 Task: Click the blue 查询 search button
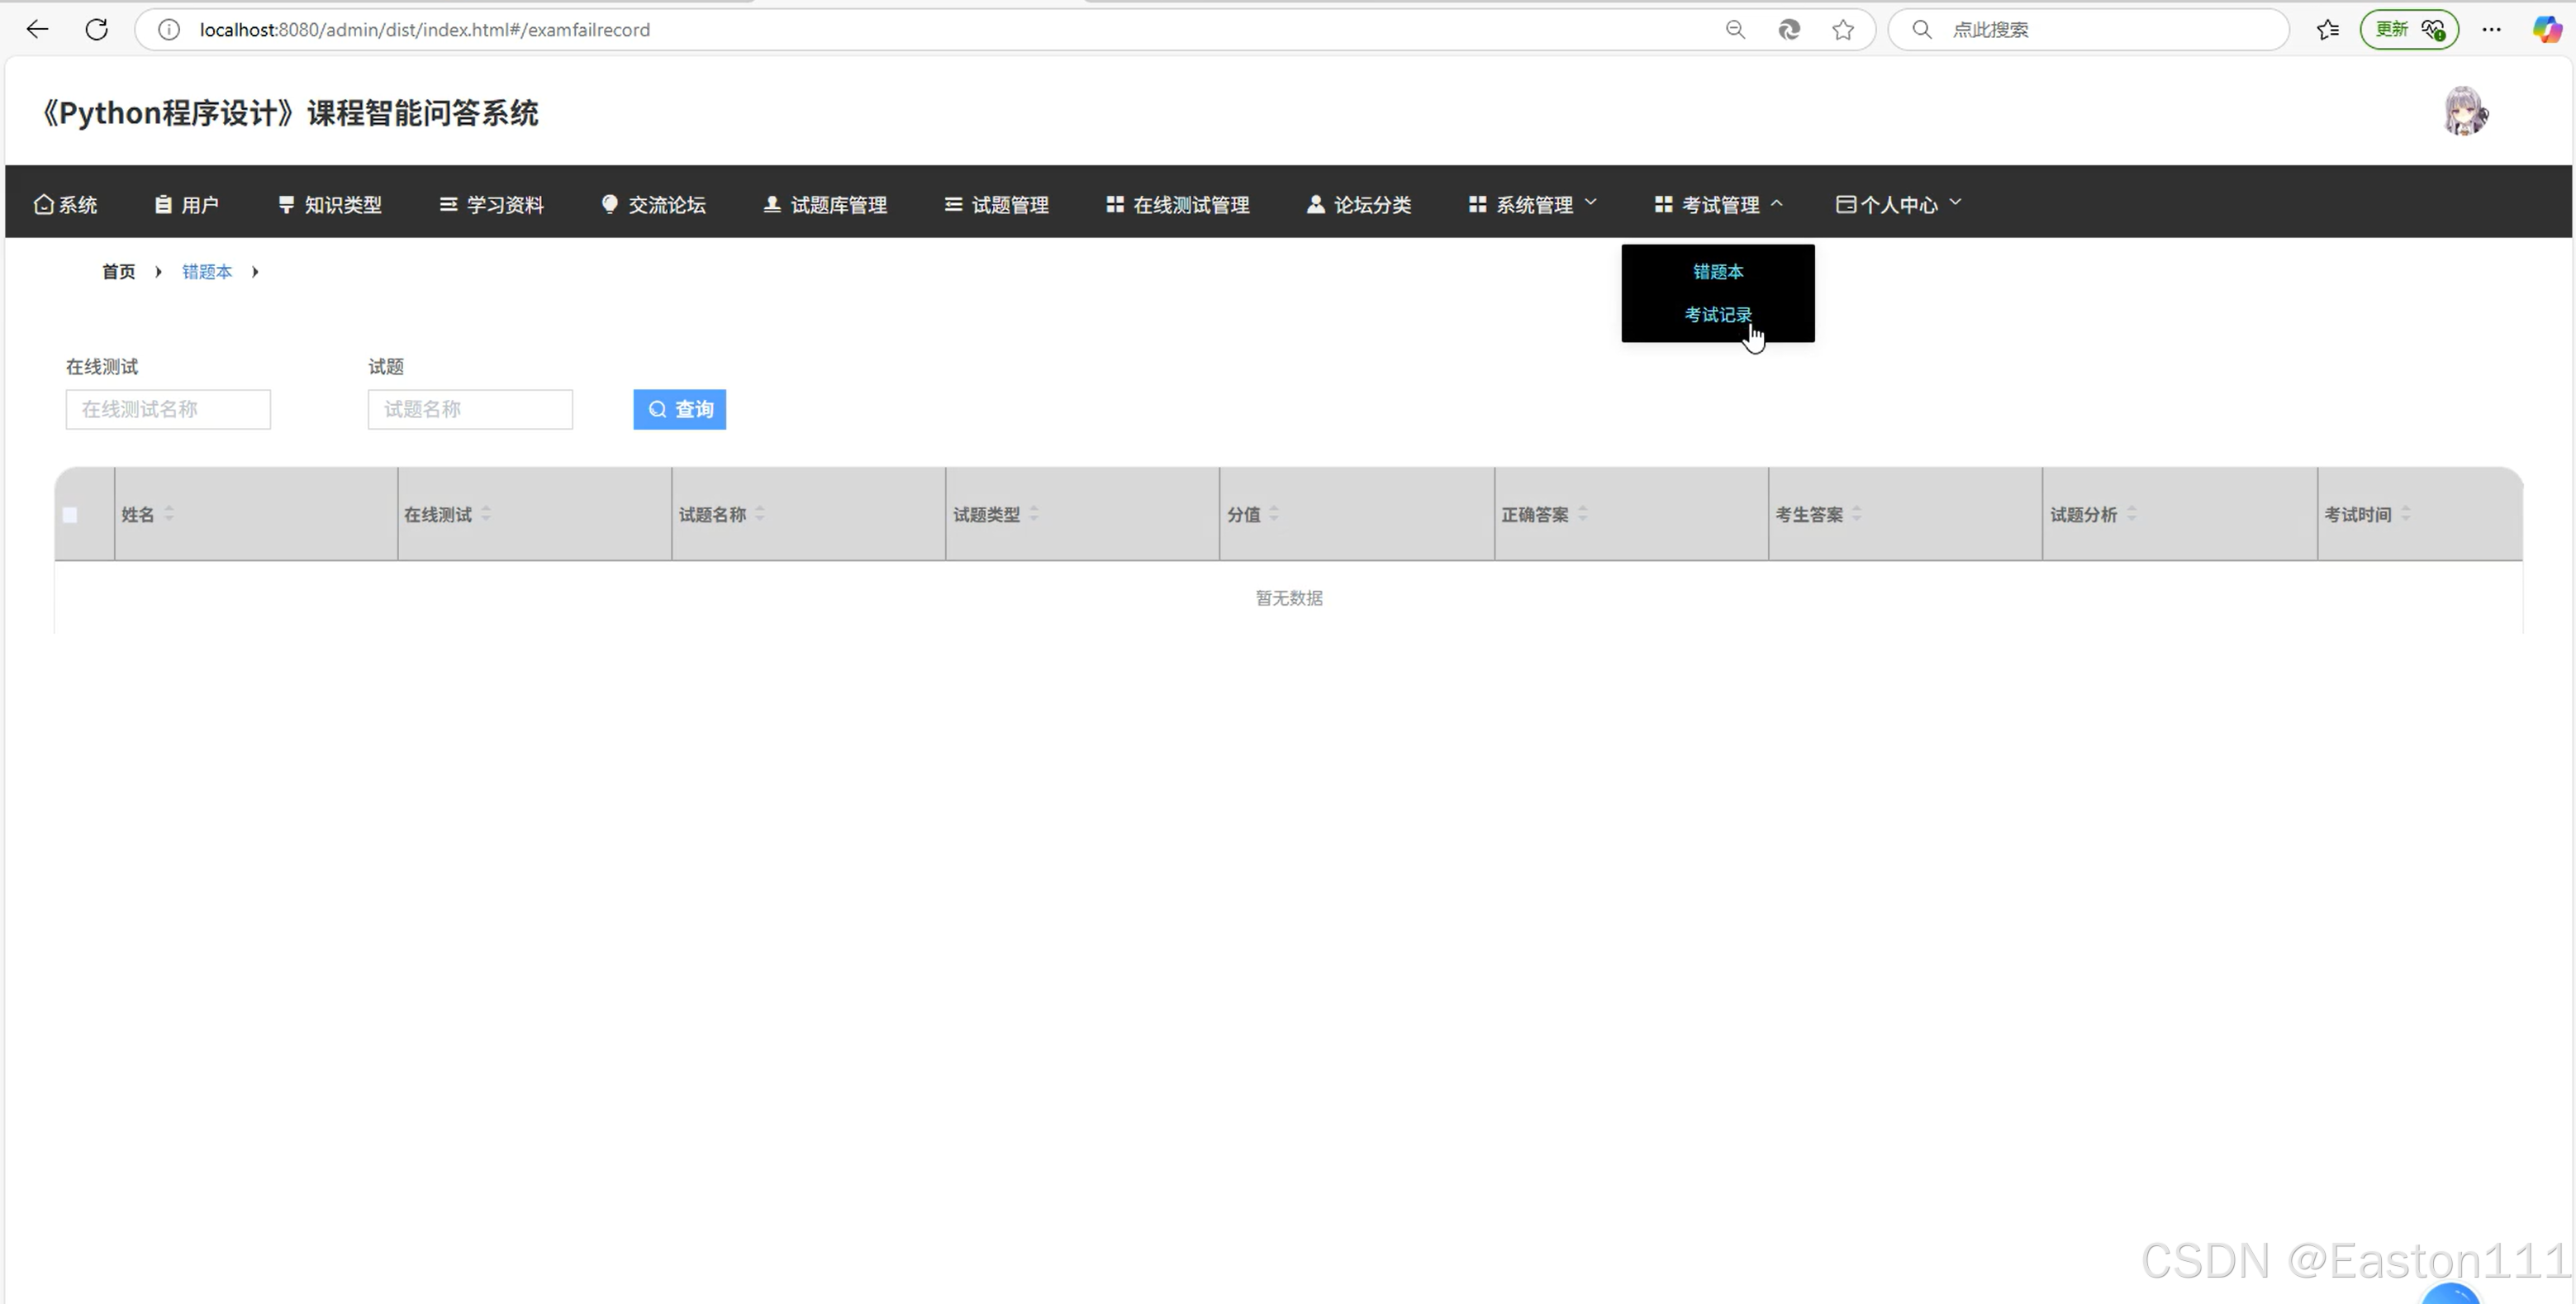click(679, 409)
